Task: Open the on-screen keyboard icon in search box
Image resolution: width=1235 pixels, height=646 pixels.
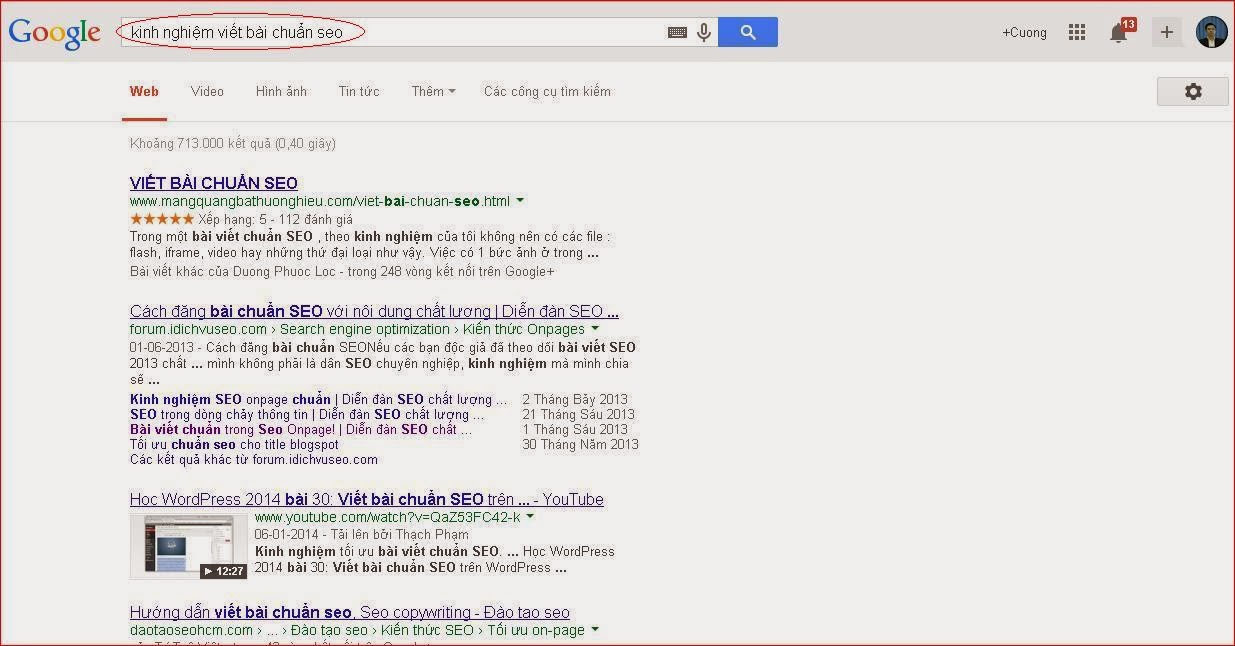Action: [677, 32]
